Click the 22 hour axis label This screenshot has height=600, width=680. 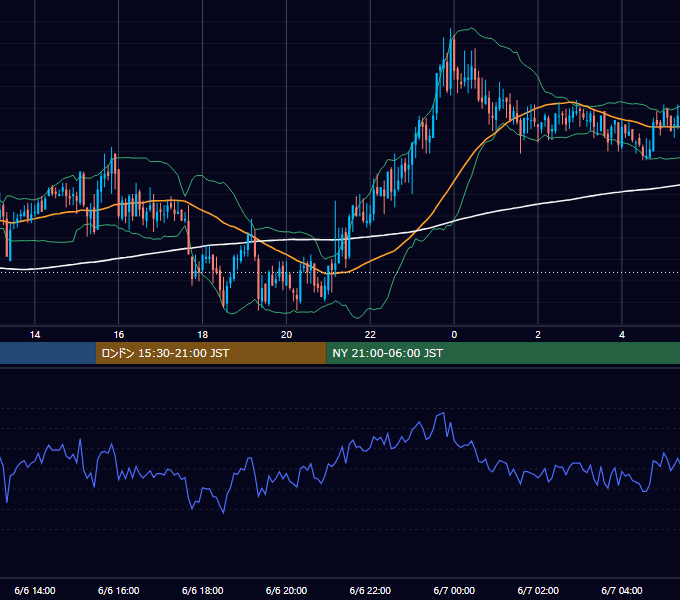pyautogui.click(x=370, y=335)
